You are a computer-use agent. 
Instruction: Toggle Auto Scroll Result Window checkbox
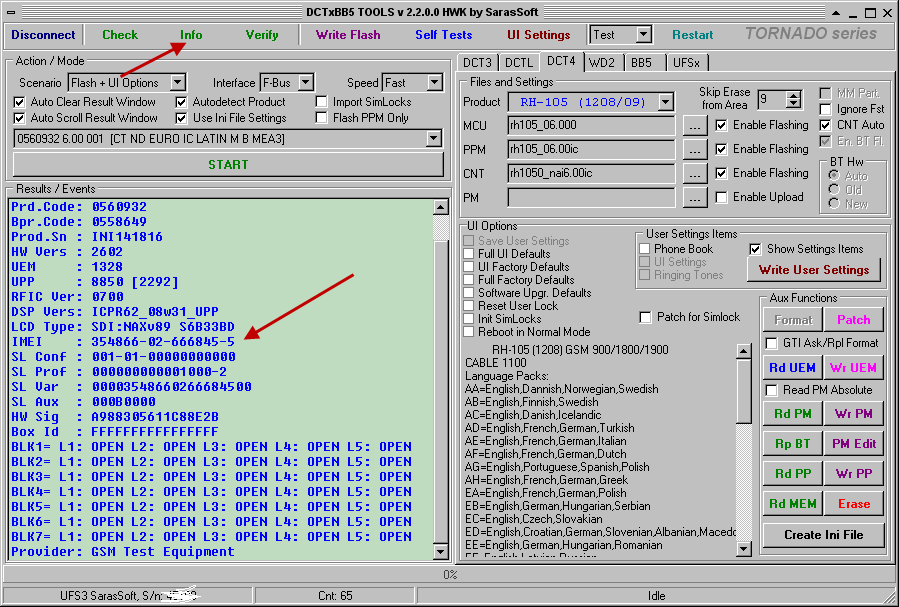tap(19, 118)
